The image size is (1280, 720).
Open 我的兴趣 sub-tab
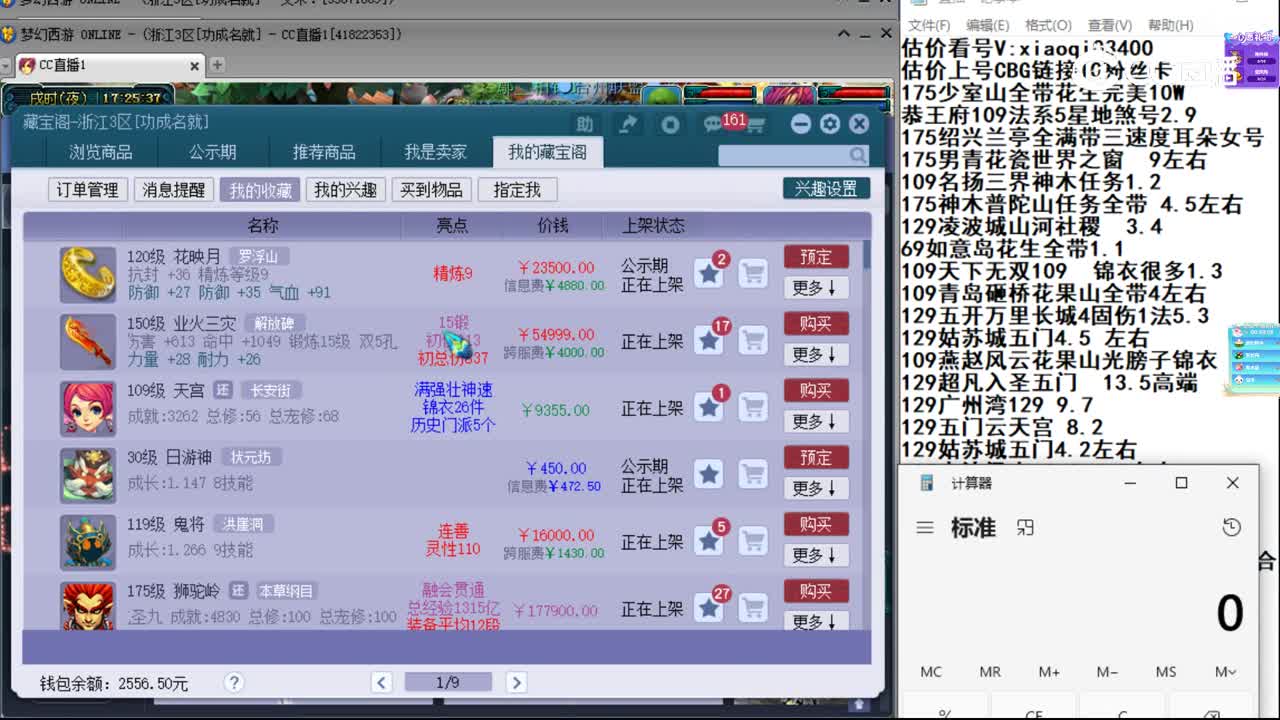point(346,190)
